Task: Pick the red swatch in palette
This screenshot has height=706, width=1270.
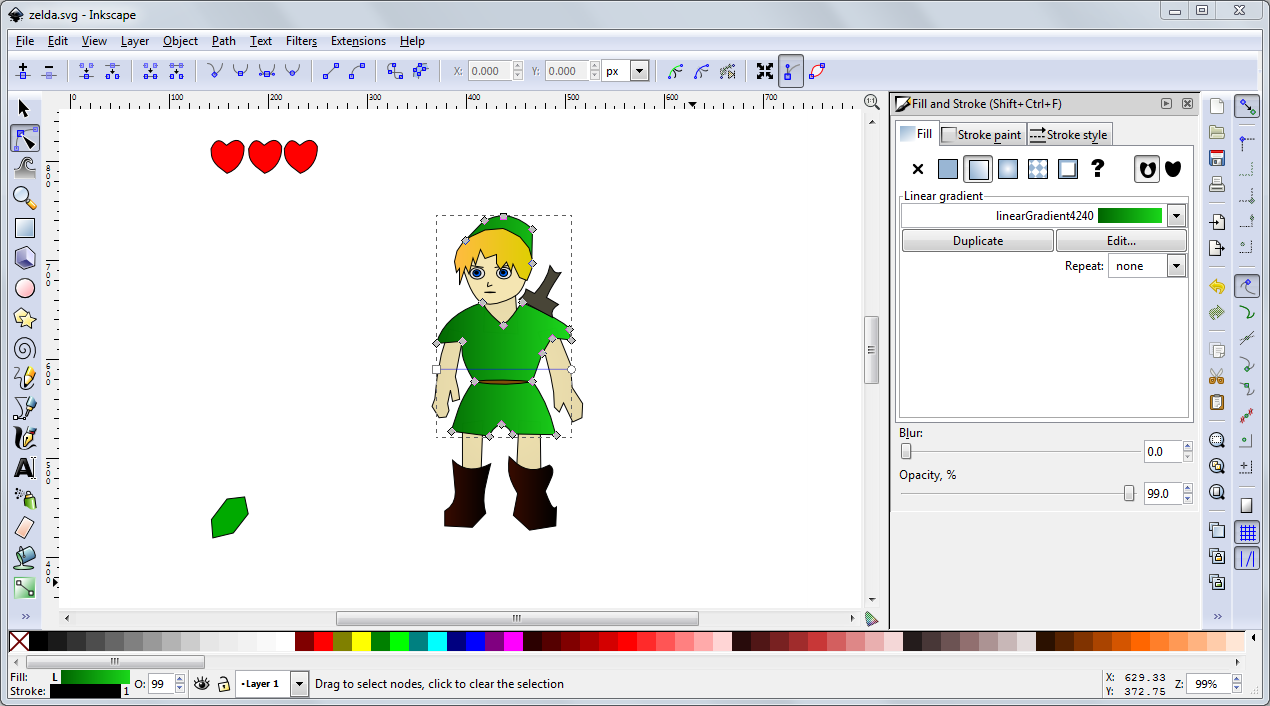Action: pyautogui.click(x=323, y=641)
